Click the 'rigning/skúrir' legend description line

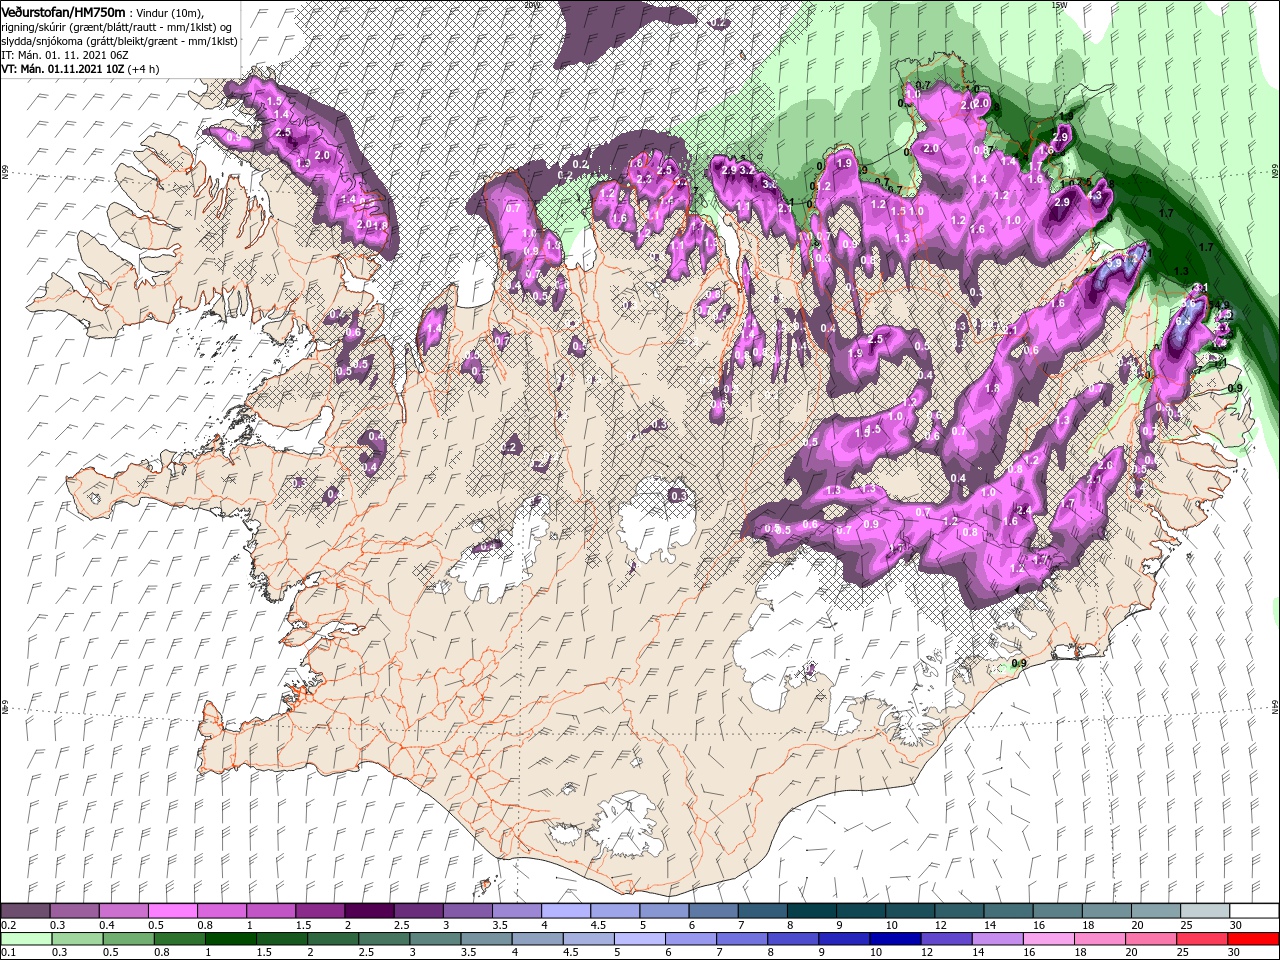[116, 26]
